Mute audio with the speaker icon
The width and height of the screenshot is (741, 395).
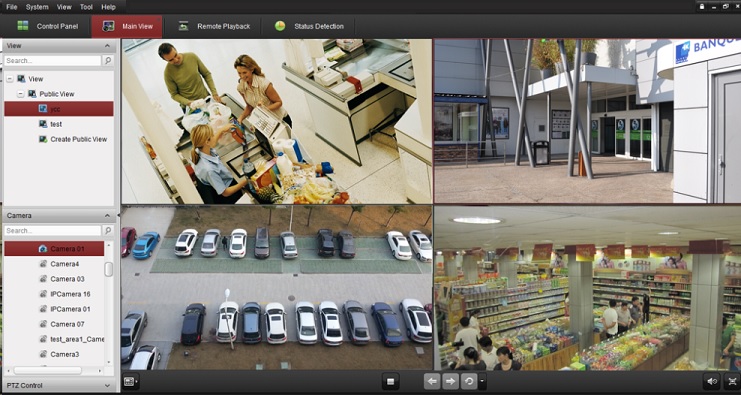712,382
